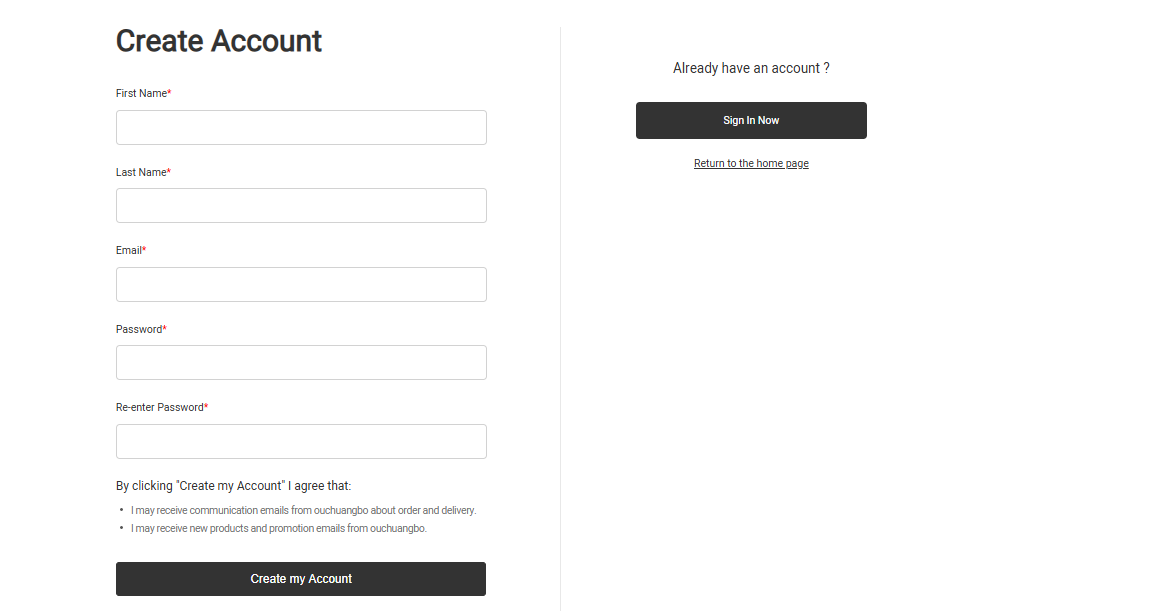
Task: Open the Return to the home page link
Action: pyautogui.click(x=751, y=163)
